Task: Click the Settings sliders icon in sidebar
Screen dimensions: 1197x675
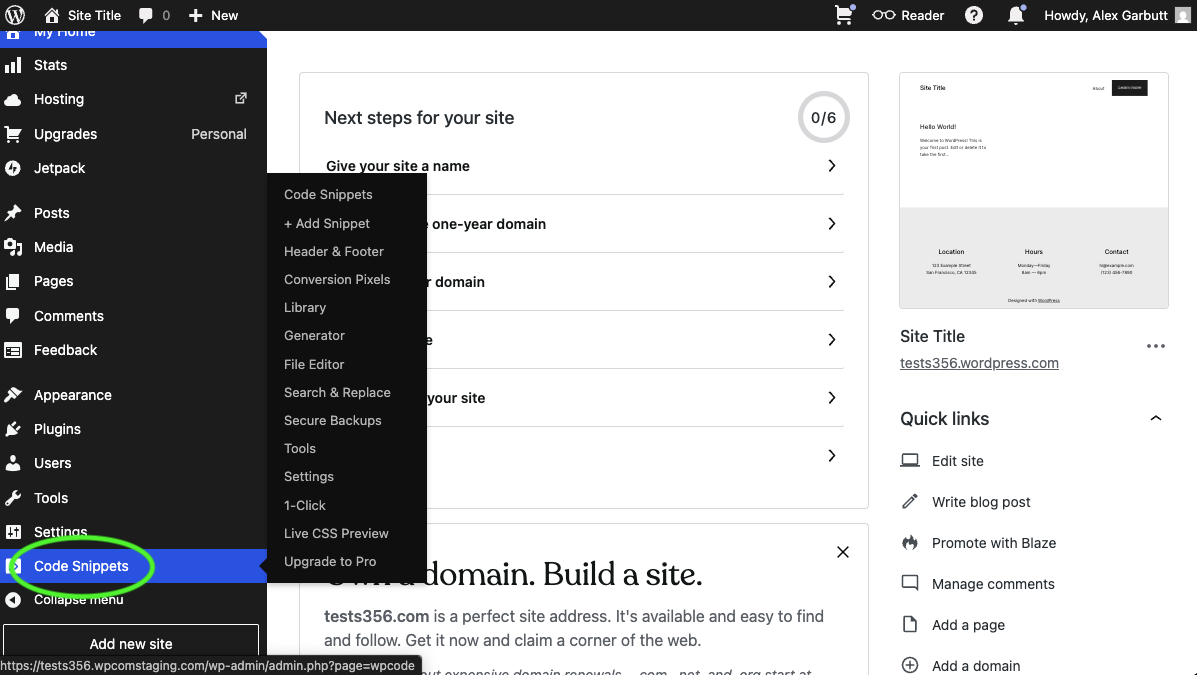Action: 13,531
